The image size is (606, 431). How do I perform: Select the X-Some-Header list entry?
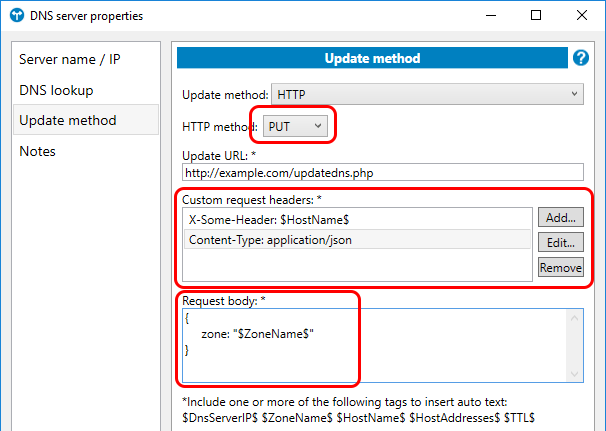tap(283, 217)
